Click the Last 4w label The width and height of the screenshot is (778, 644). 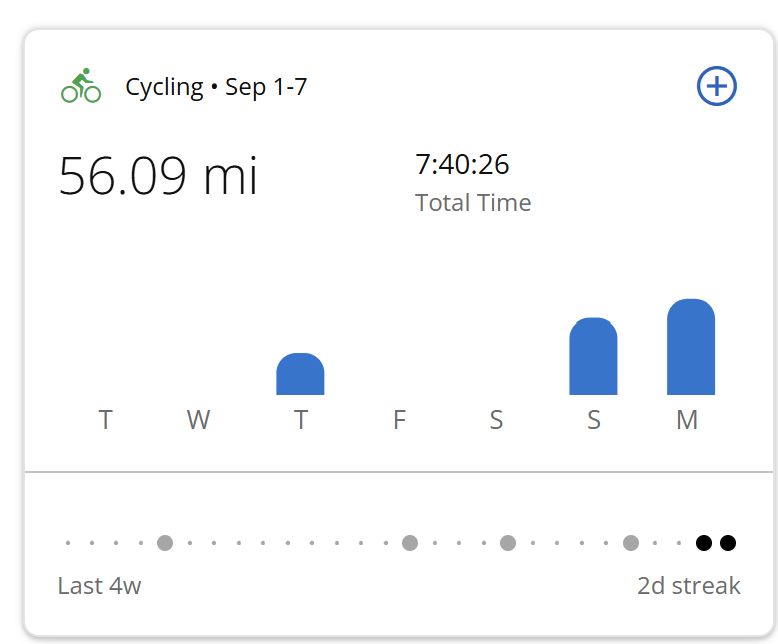click(x=99, y=586)
